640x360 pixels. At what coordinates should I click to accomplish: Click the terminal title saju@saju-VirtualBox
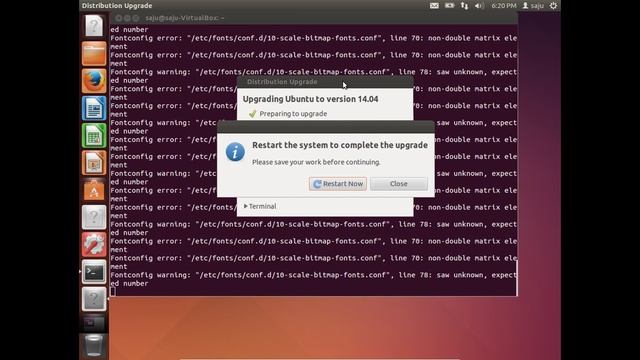tap(184, 18)
